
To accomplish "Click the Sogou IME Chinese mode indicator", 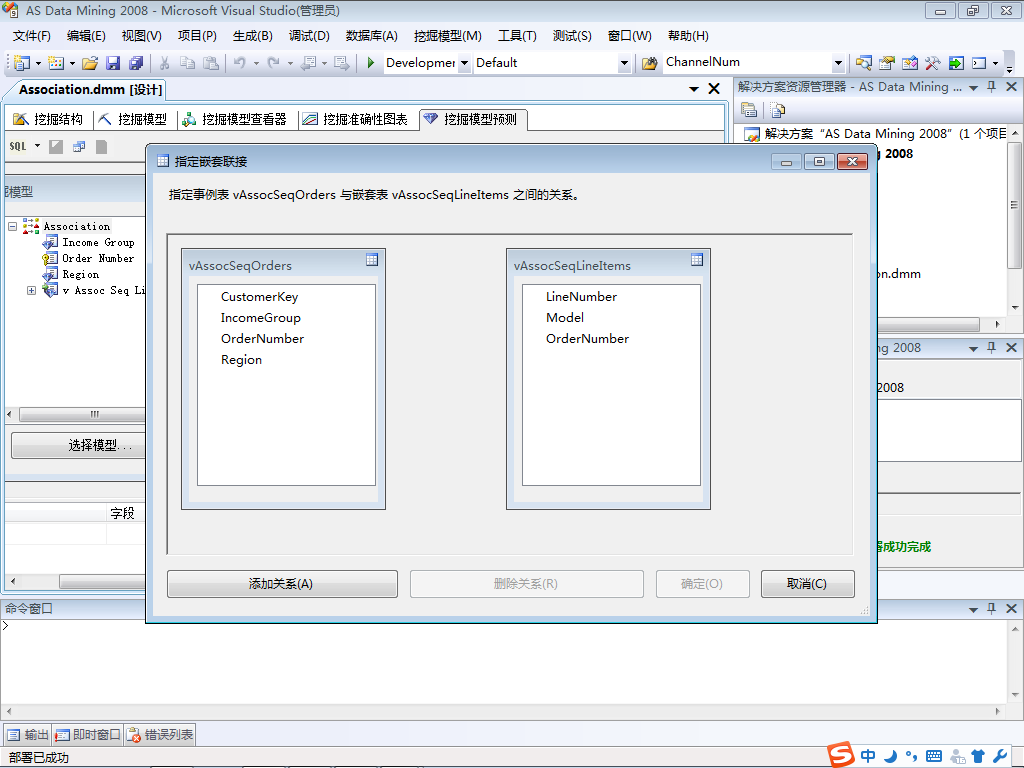I will [868, 756].
